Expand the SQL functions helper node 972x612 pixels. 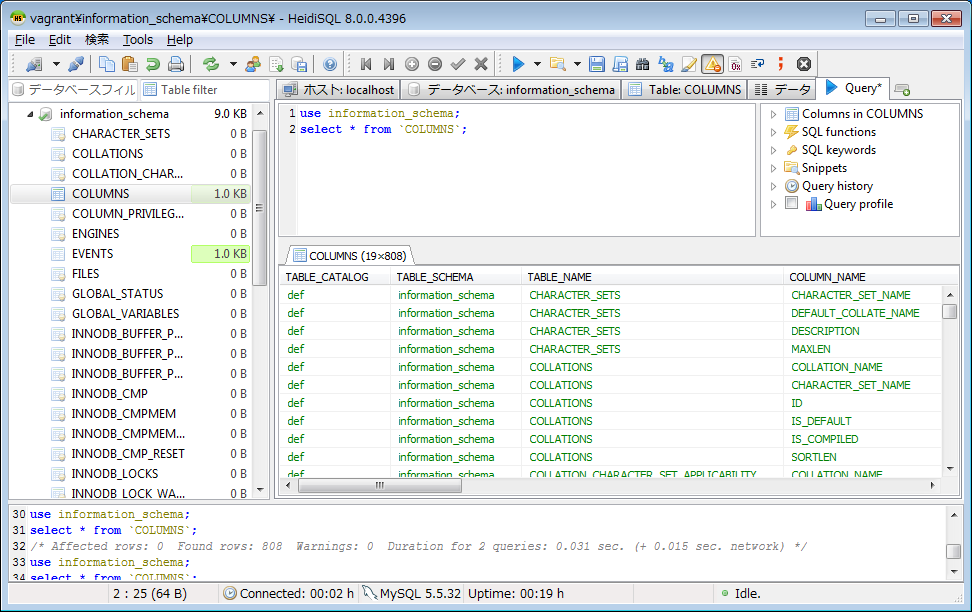coord(773,132)
